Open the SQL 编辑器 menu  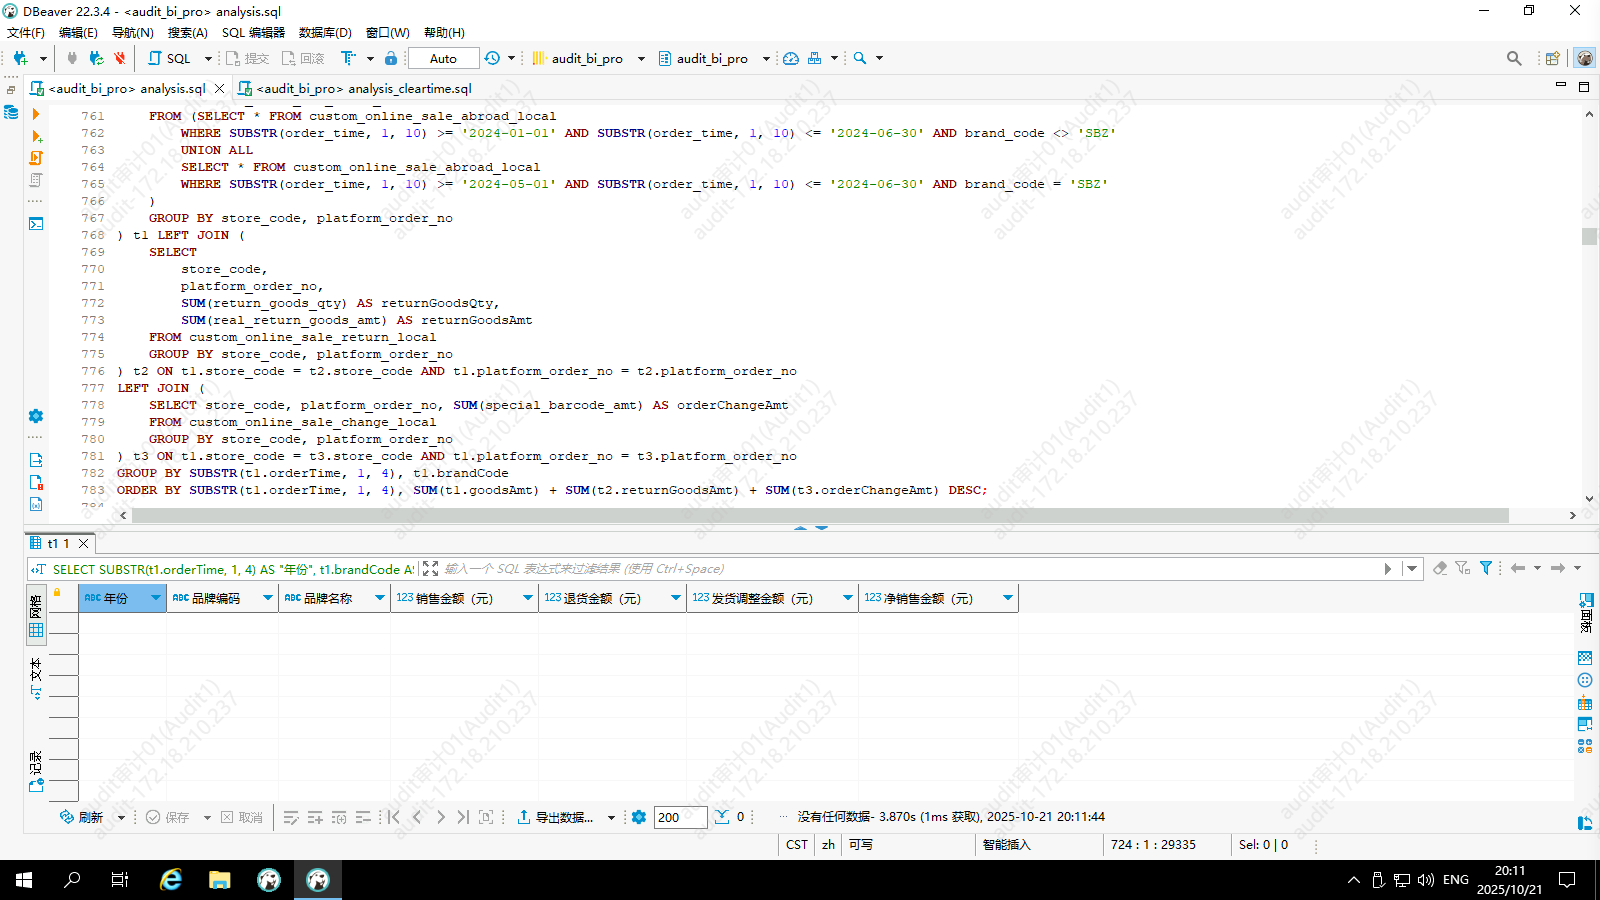[253, 32]
